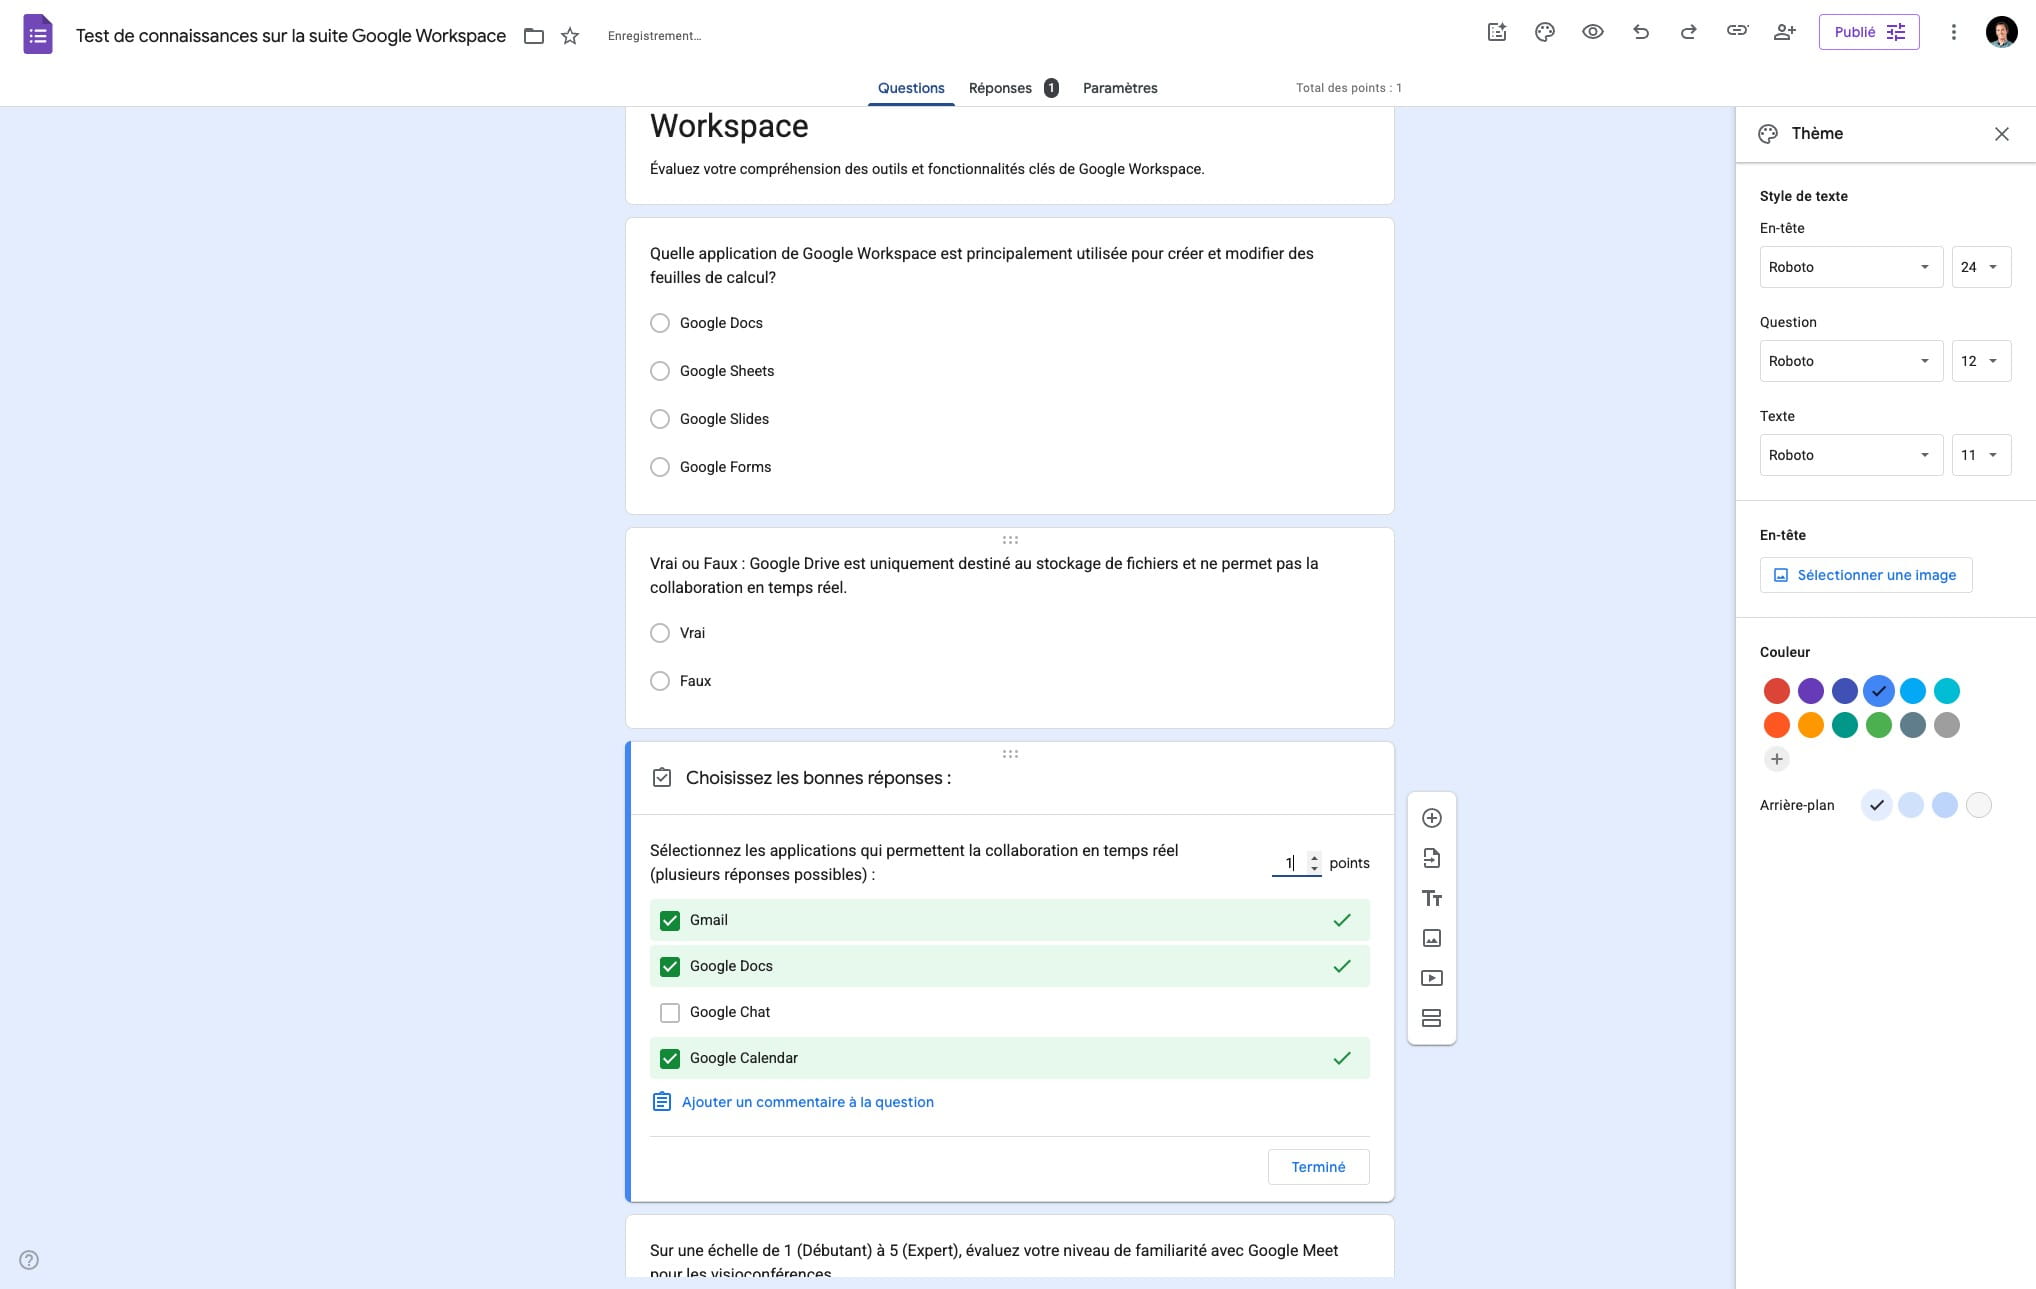This screenshot has height=1289, width=2036.
Task: Choose the gray background swatch
Action: click(1979, 805)
